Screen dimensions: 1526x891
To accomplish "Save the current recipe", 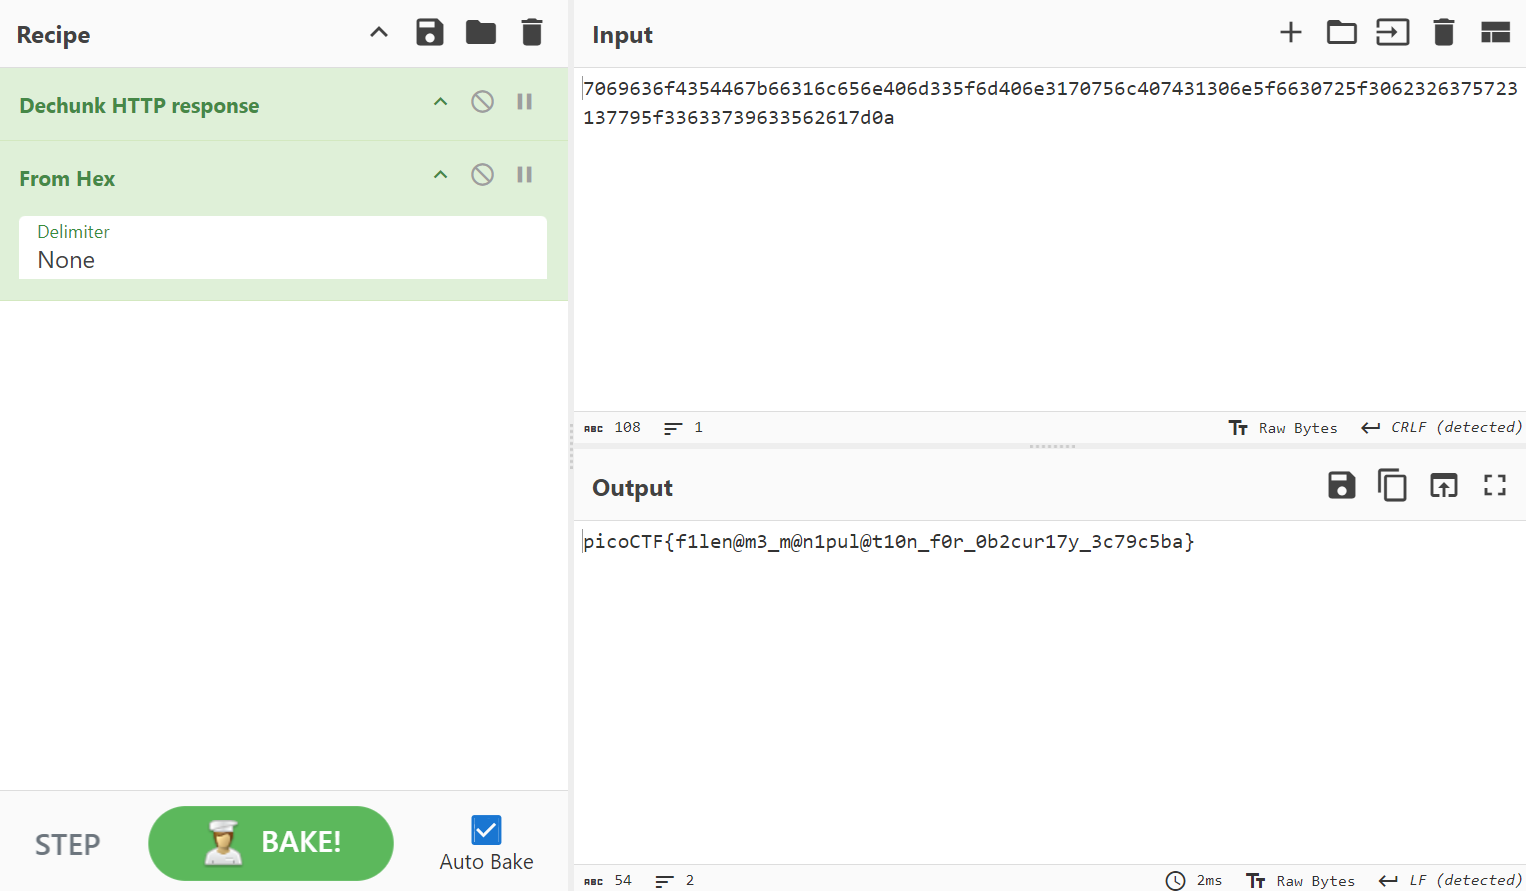I will coord(429,33).
